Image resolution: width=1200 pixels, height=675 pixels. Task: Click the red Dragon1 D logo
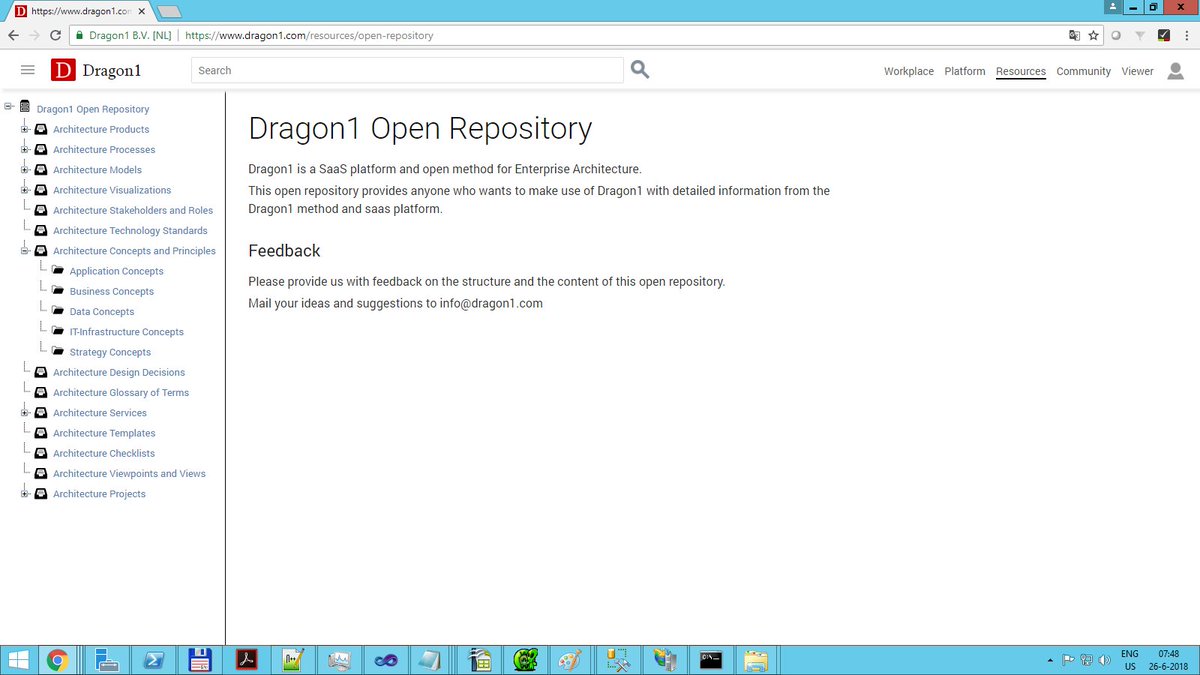tap(63, 70)
